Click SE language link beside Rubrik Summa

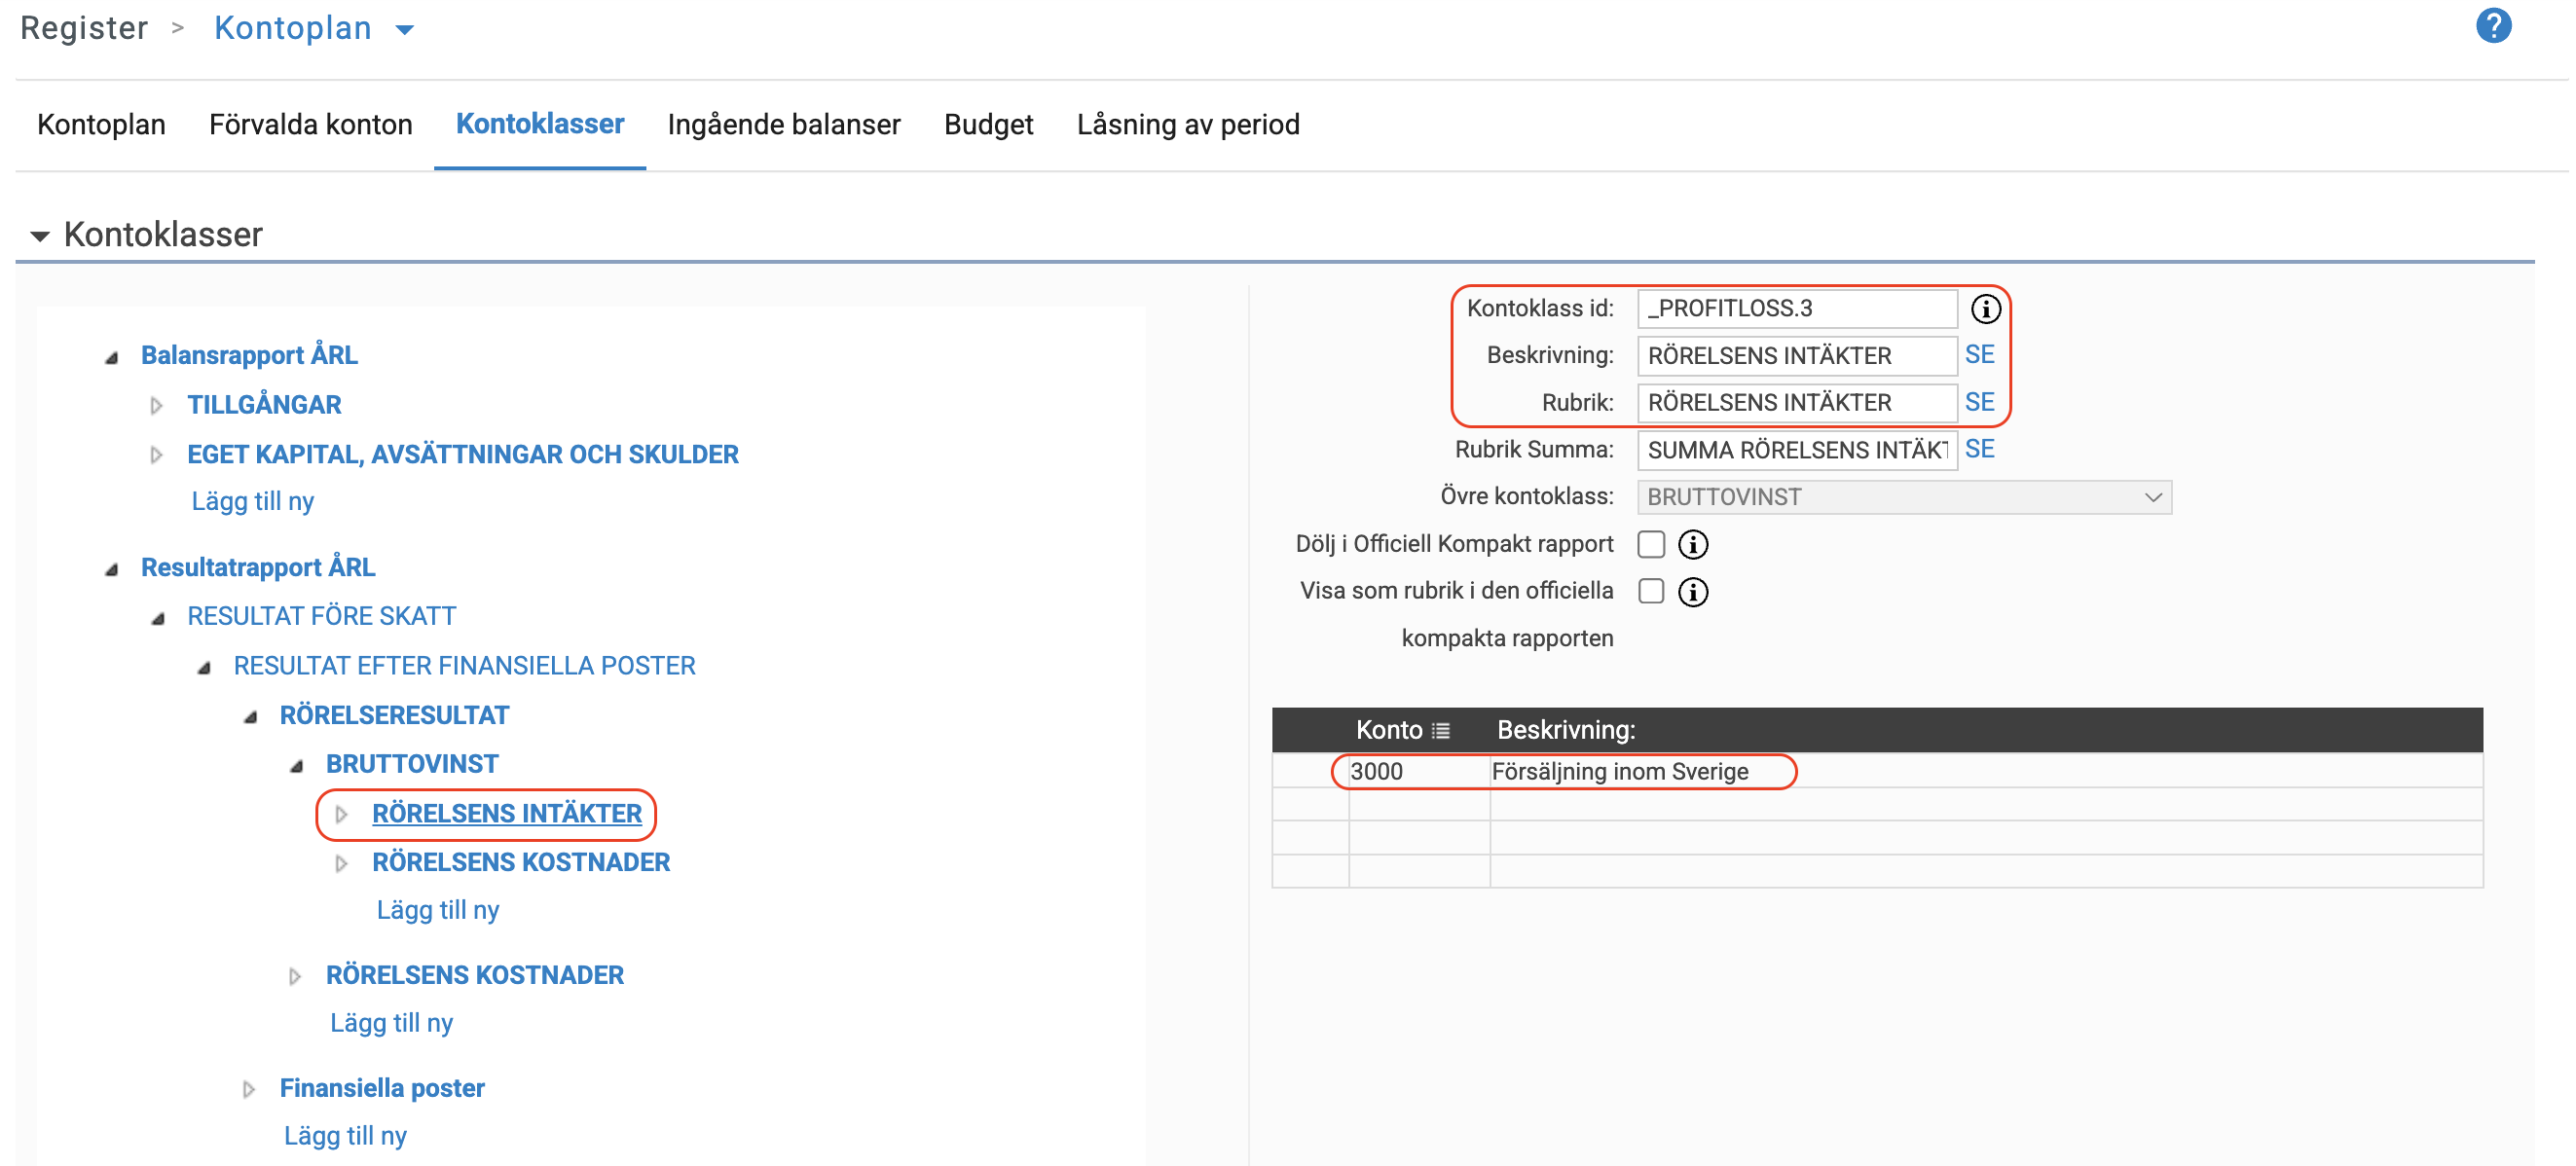tap(1980, 449)
